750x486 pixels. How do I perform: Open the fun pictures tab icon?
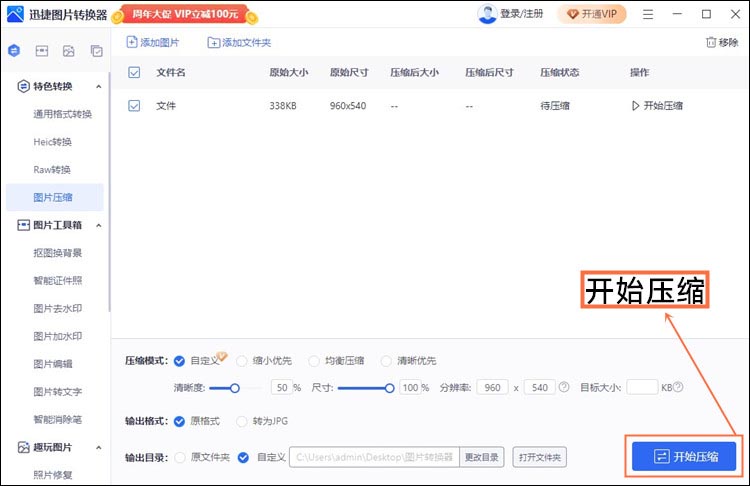pos(69,51)
